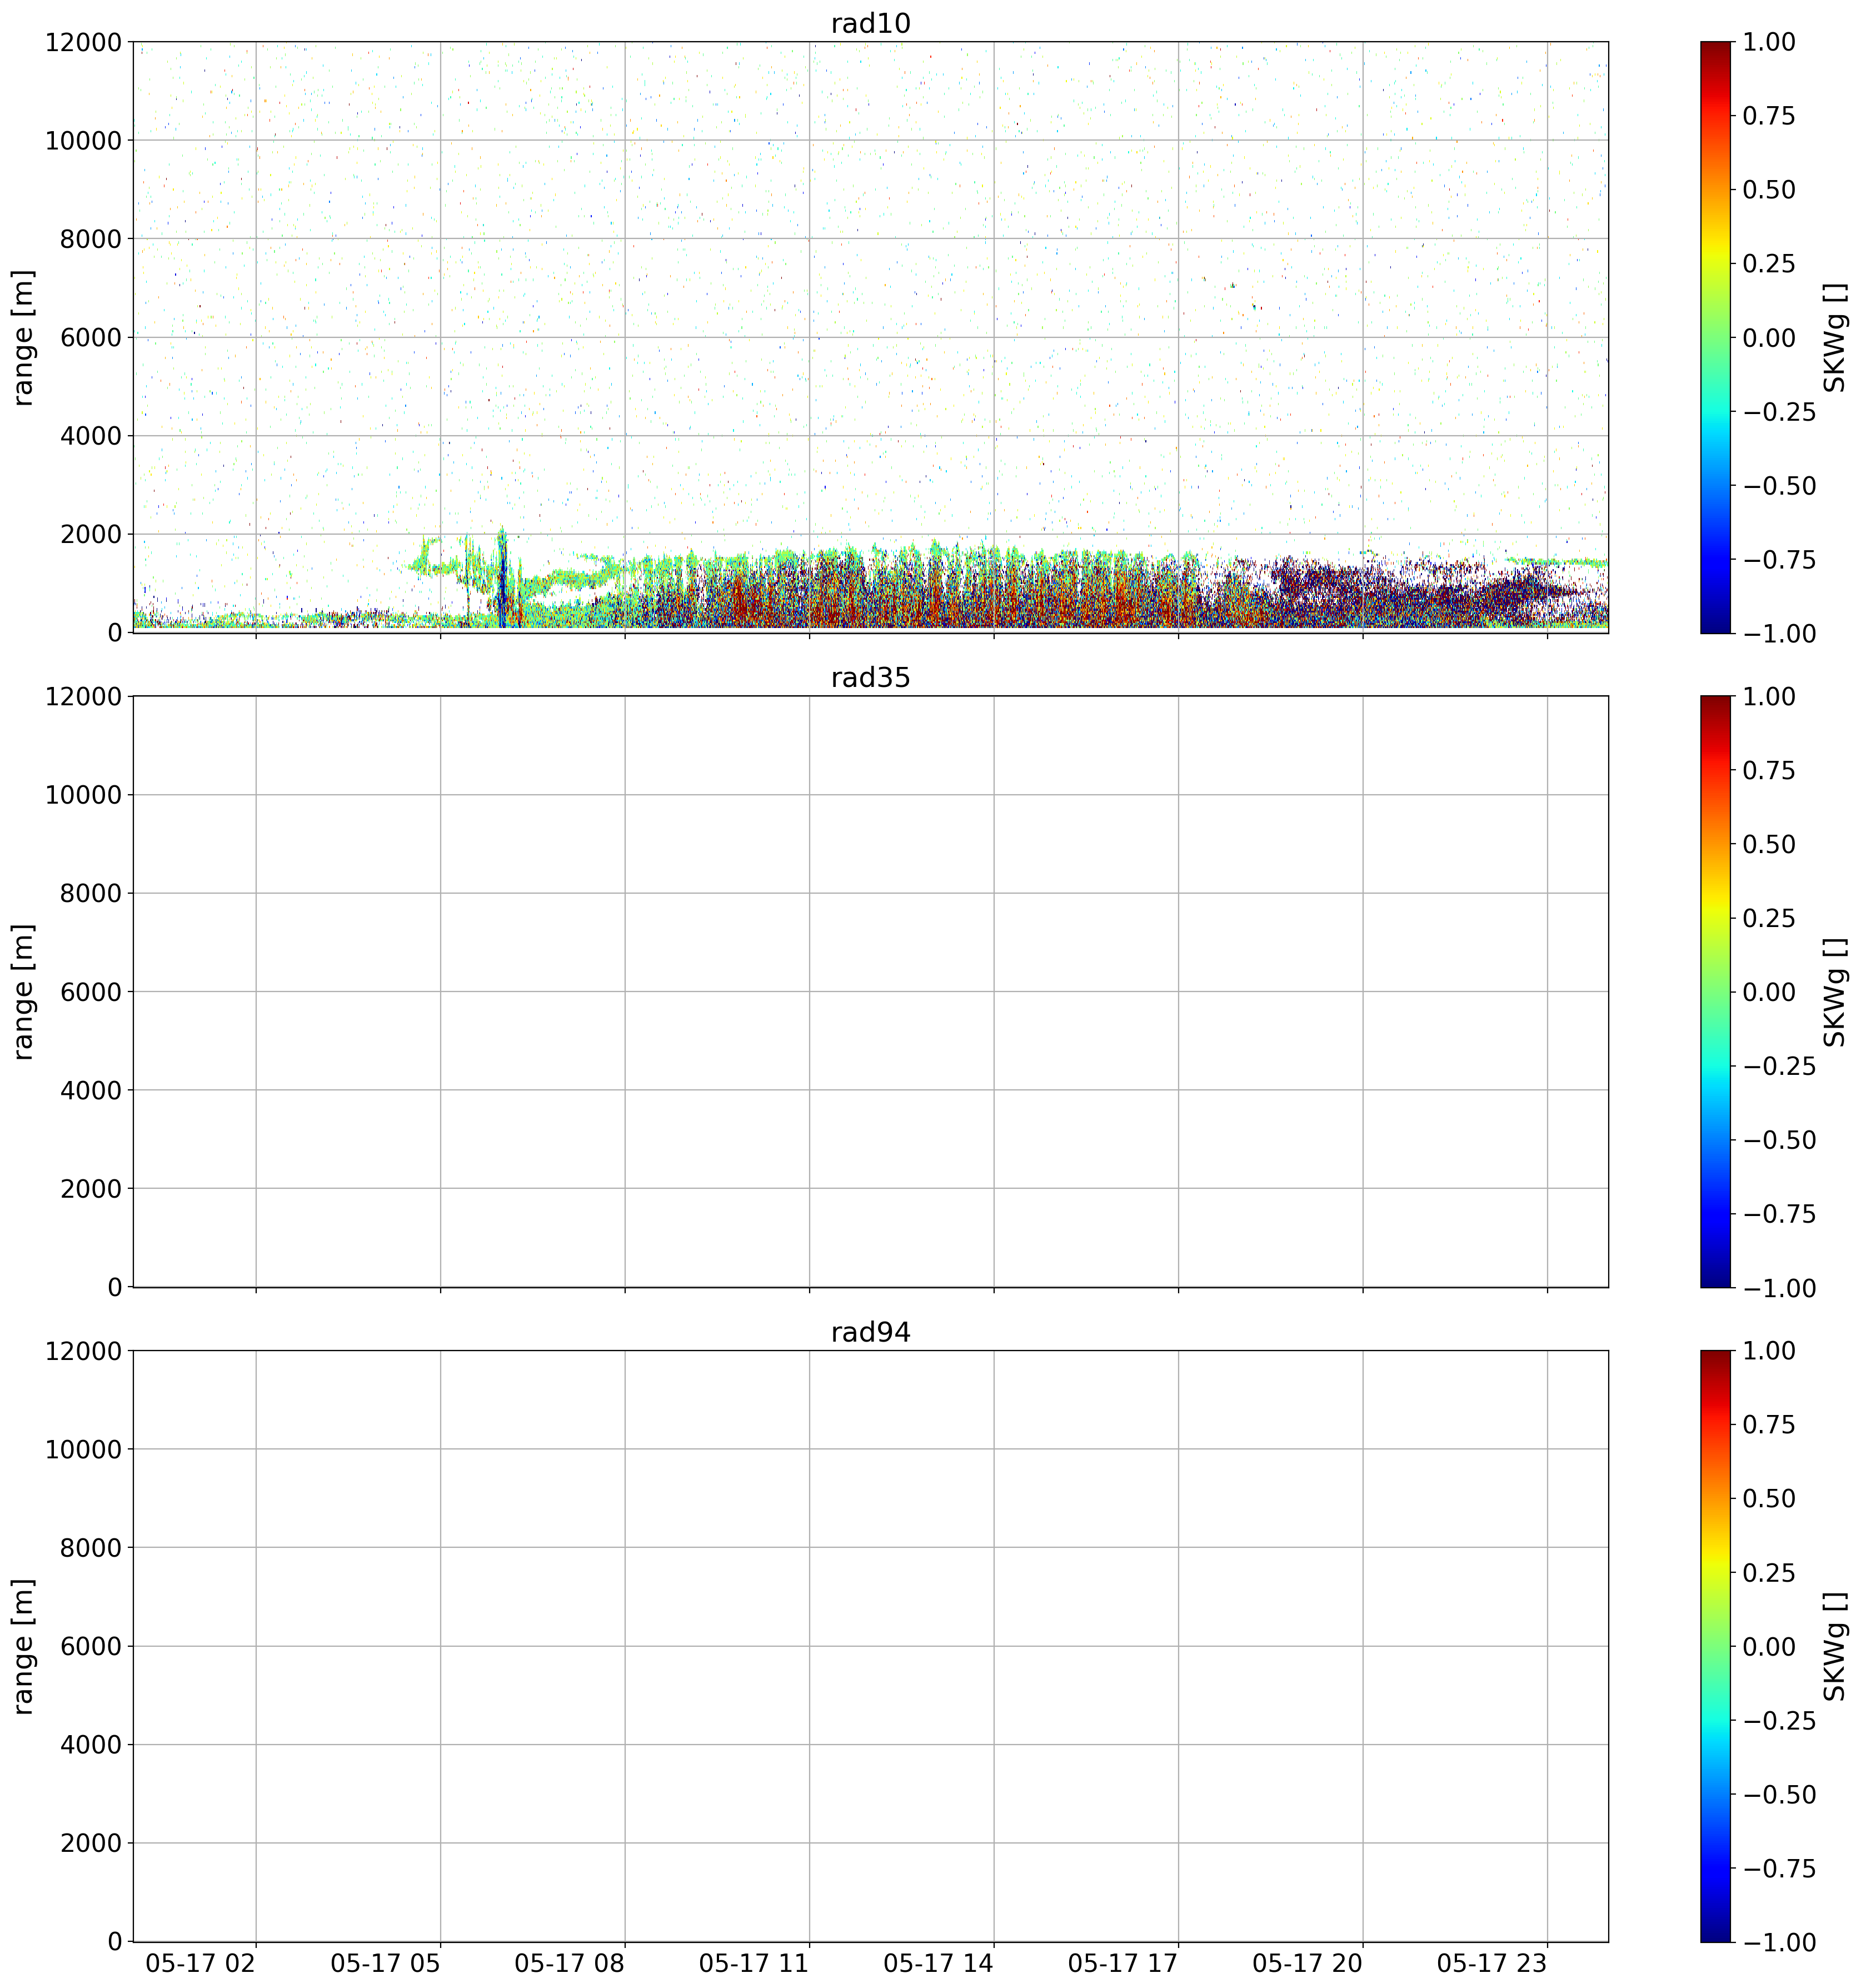Click the '05-17 05' x-axis label

coord(385,1964)
